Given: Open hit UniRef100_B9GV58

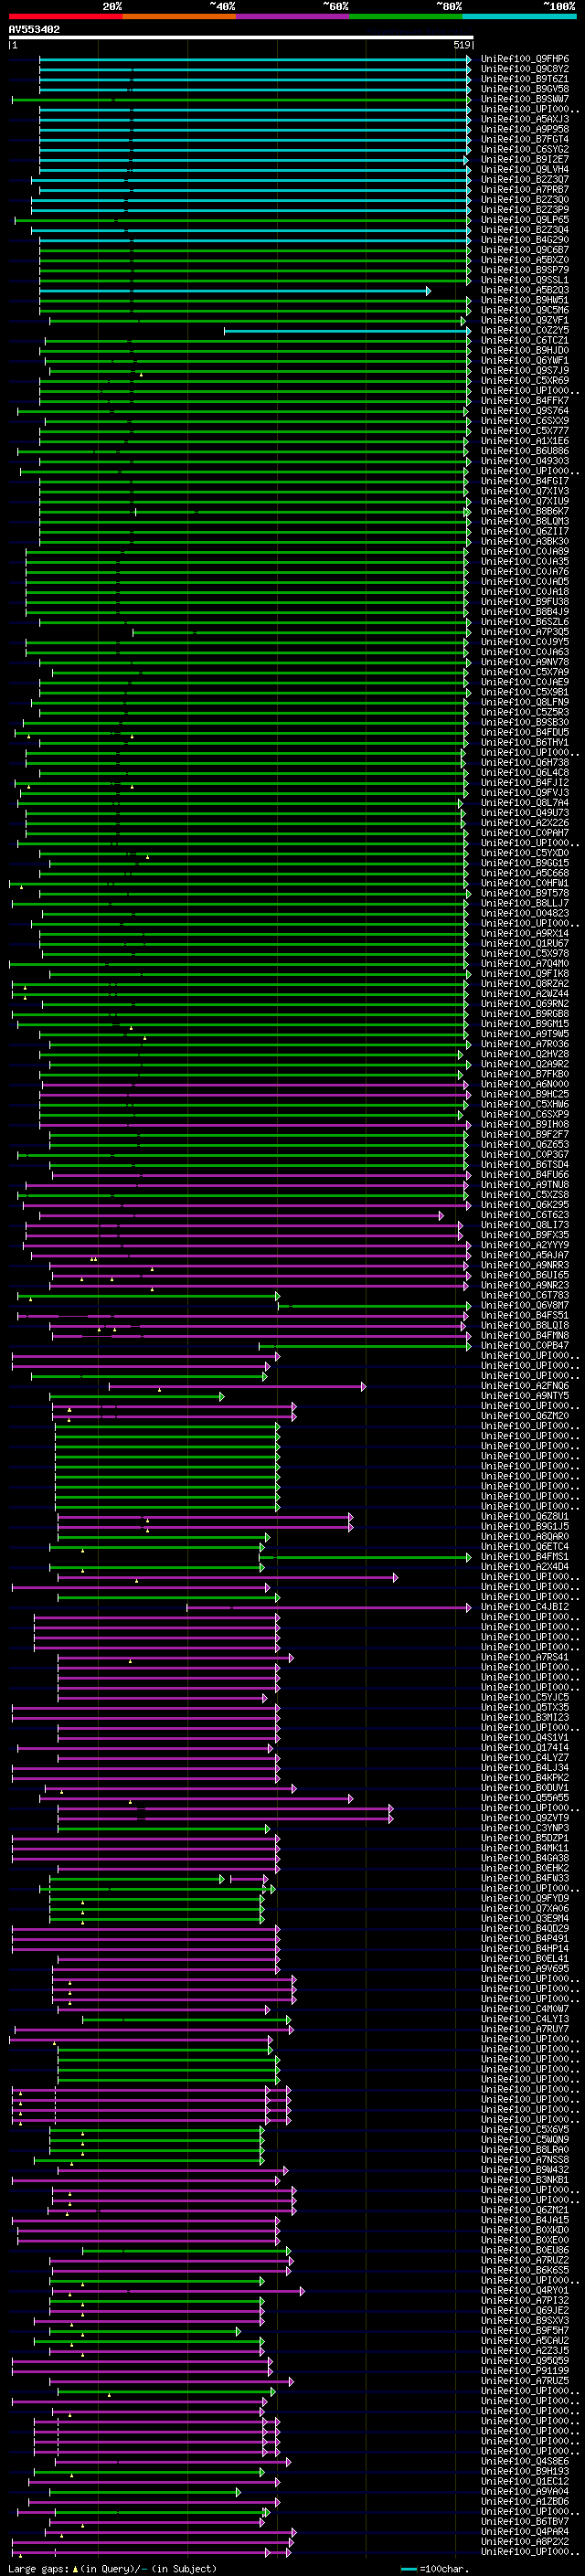Looking at the screenshot, I should click(x=524, y=89).
